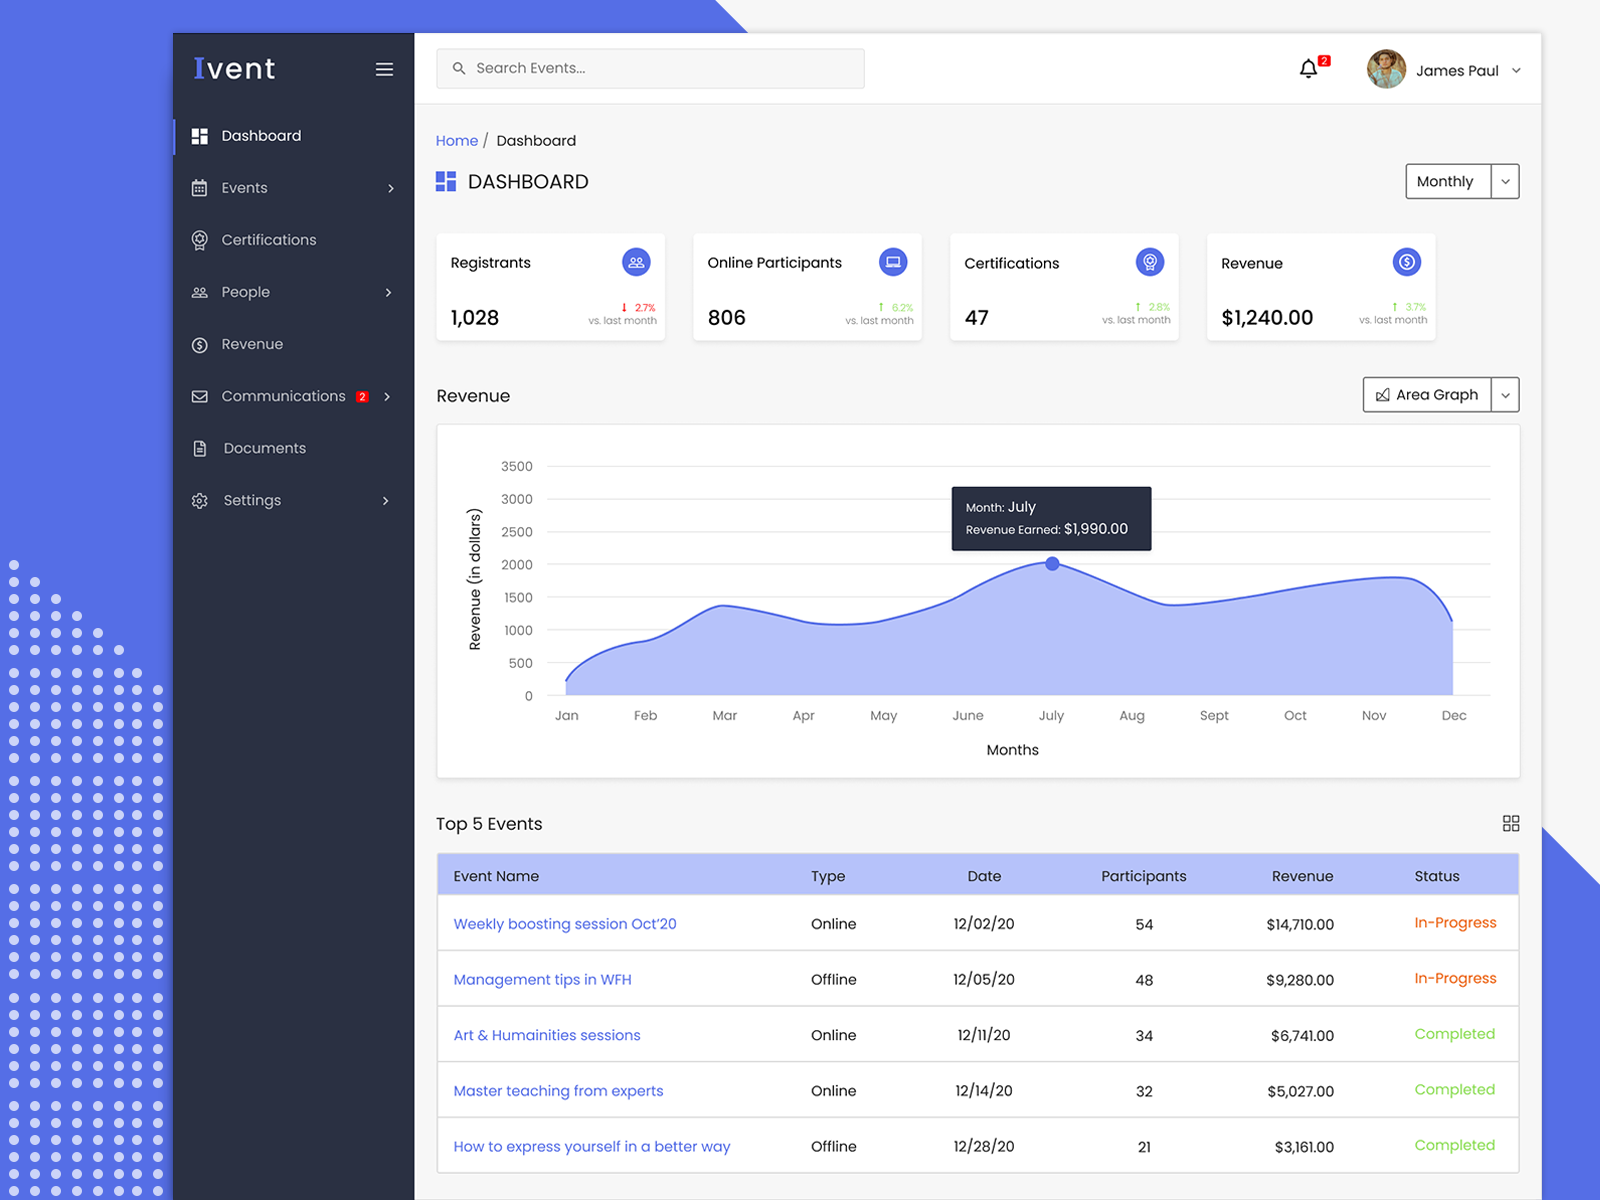Click the Revenue dollar icon
Image resolution: width=1600 pixels, height=1200 pixels.
[1407, 261]
